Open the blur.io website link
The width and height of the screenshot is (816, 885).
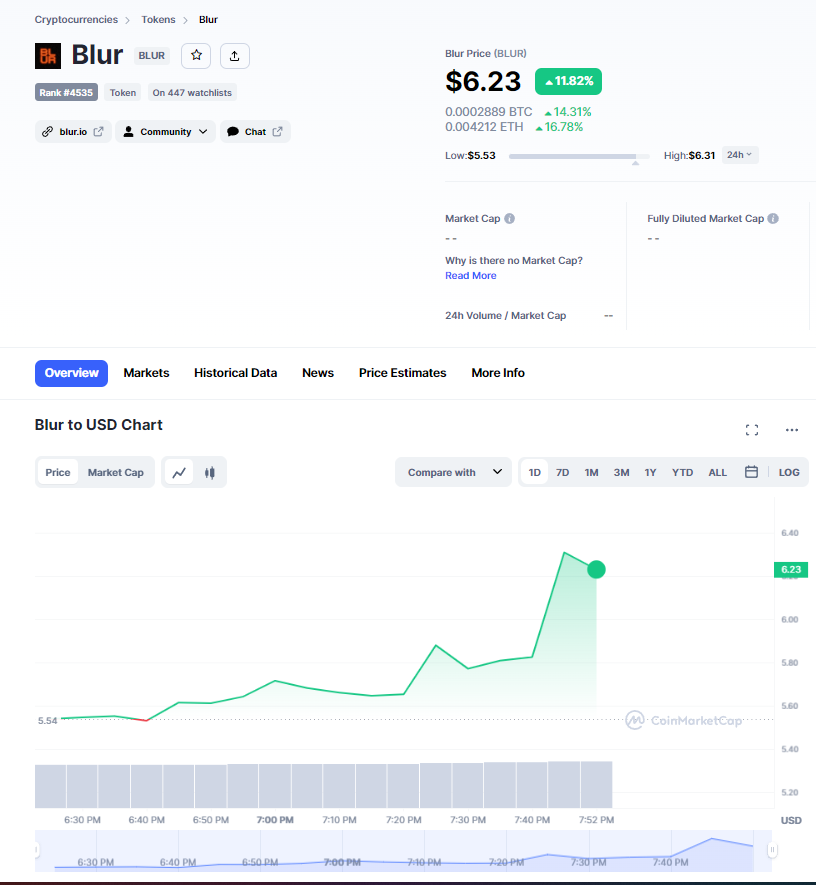pos(73,132)
